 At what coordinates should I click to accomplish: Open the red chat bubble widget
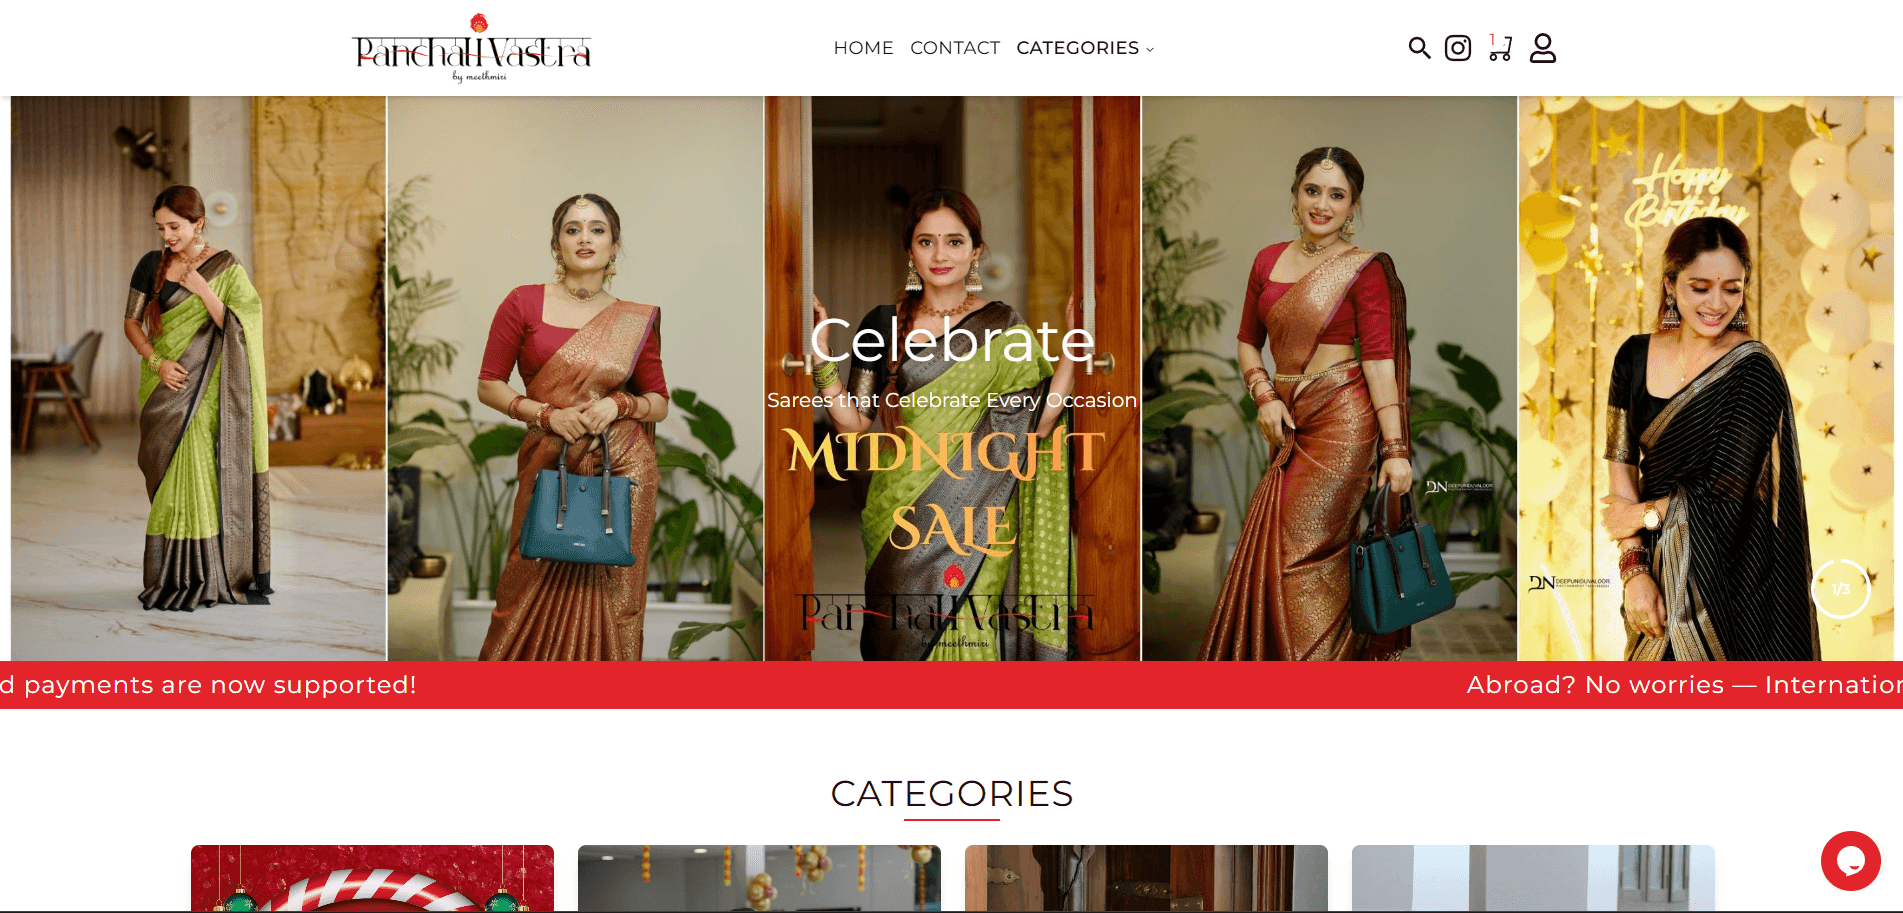click(x=1850, y=860)
